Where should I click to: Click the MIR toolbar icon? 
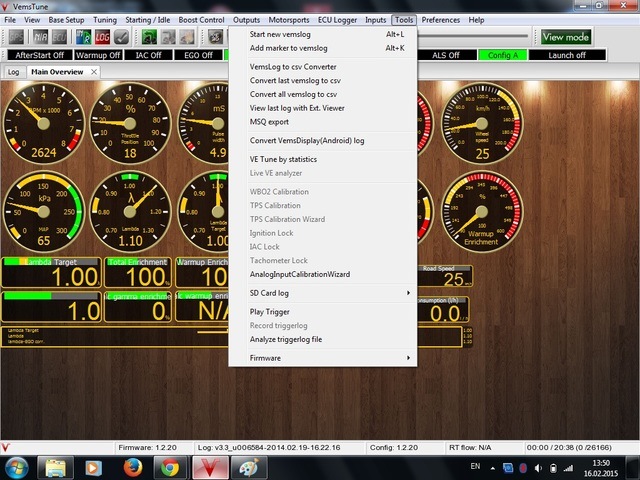[x=40, y=37]
